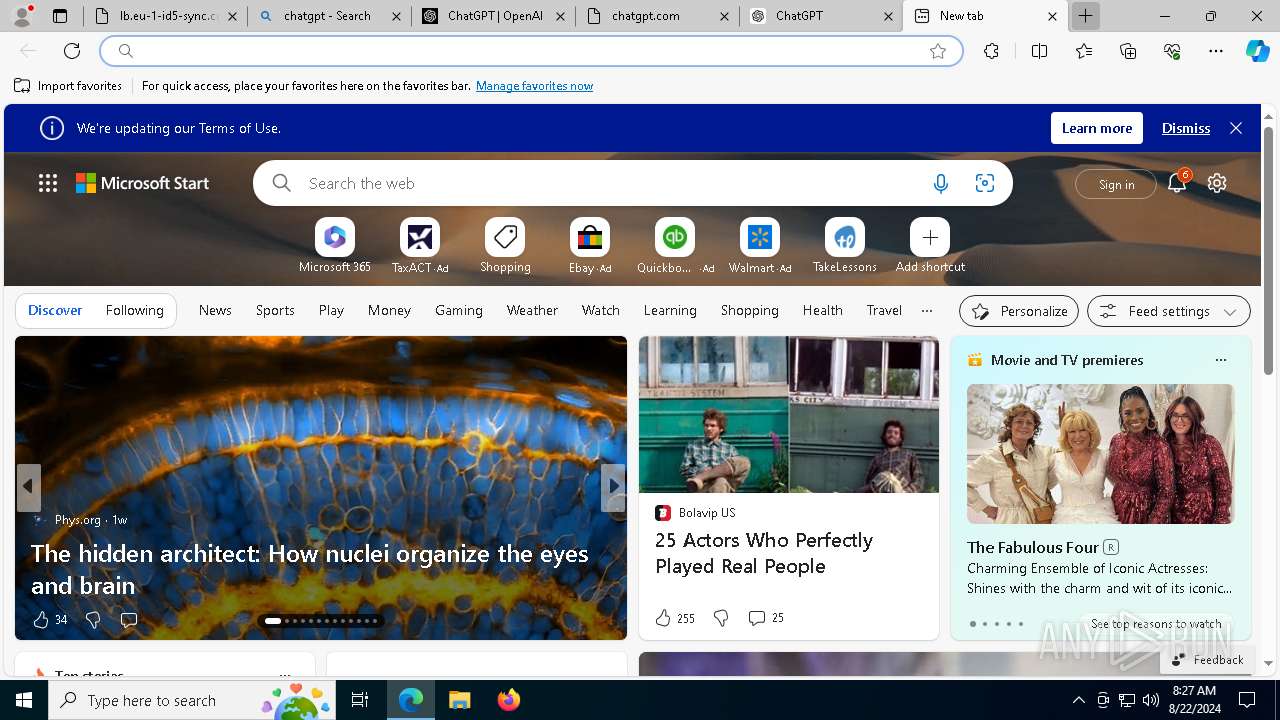The image size is (1280, 720).
Task: Expand the Feed settings dropdown
Action: point(1169,311)
